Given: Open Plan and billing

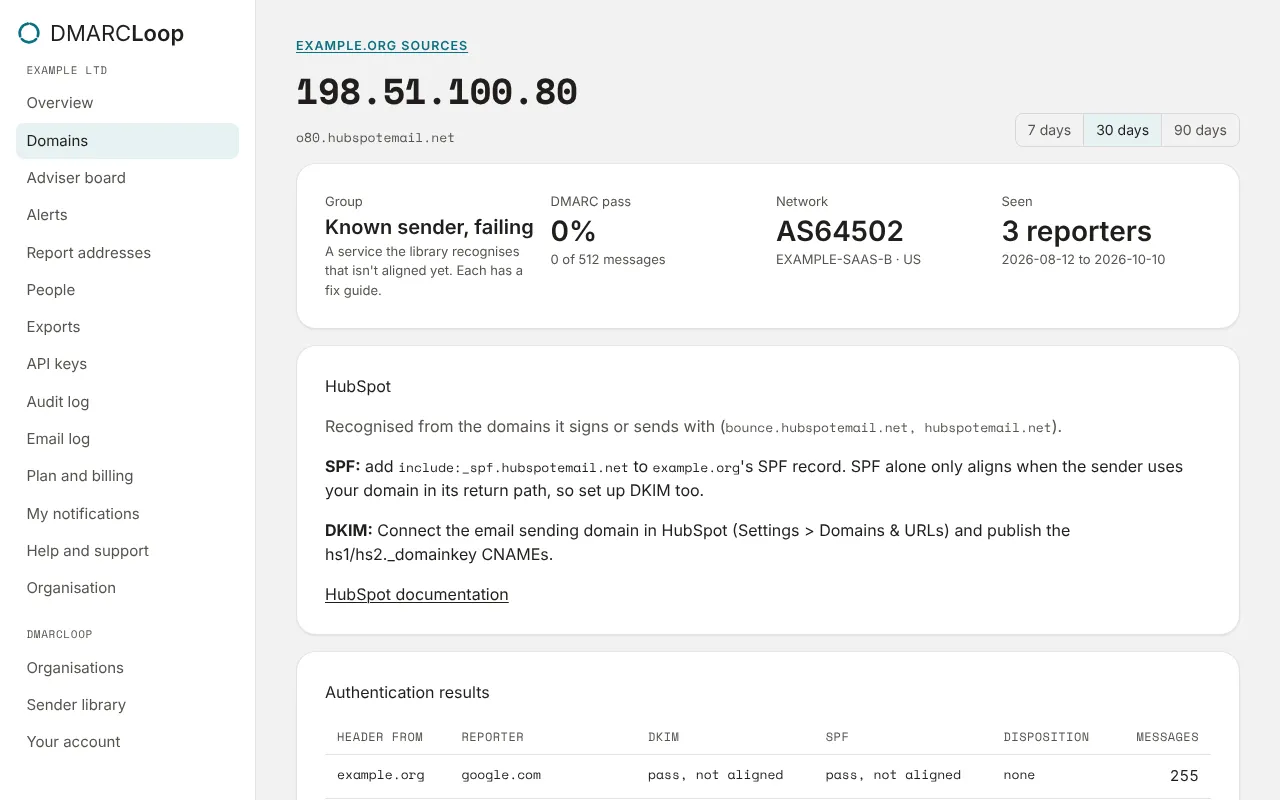Looking at the screenshot, I should (x=127, y=476).
